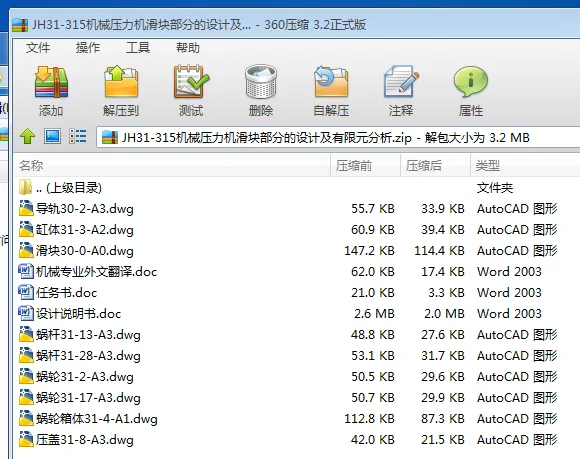Select file name 蜗轮箱体31-4-A1.dwg

tap(97, 419)
